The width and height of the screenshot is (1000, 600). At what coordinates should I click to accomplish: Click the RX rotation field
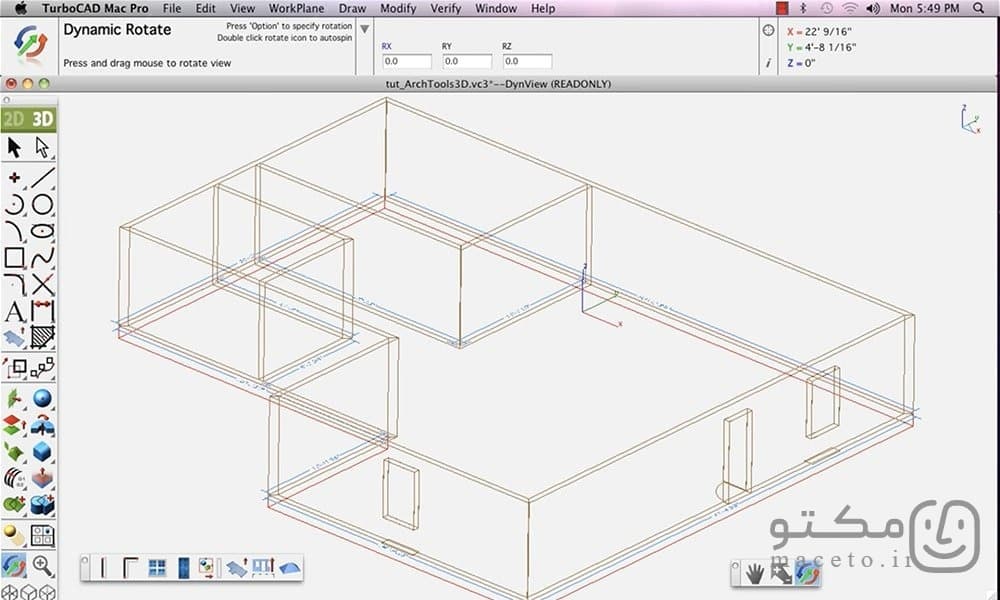[407, 62]
